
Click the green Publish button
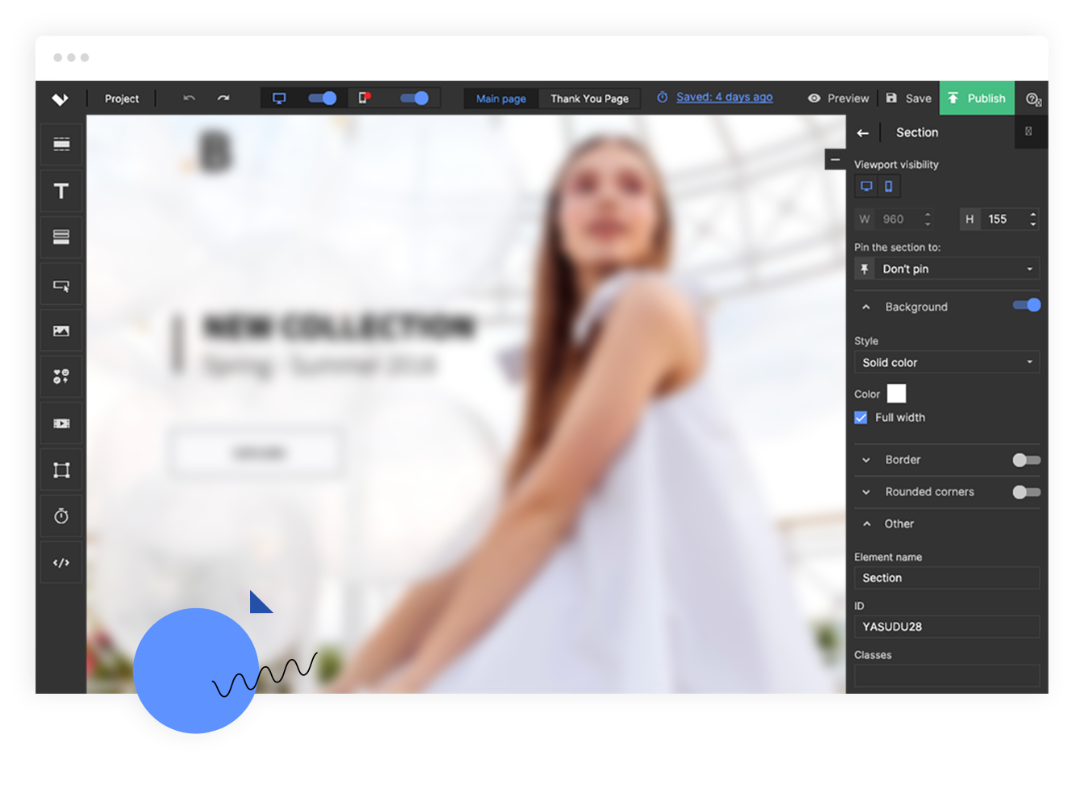(977, 98)
